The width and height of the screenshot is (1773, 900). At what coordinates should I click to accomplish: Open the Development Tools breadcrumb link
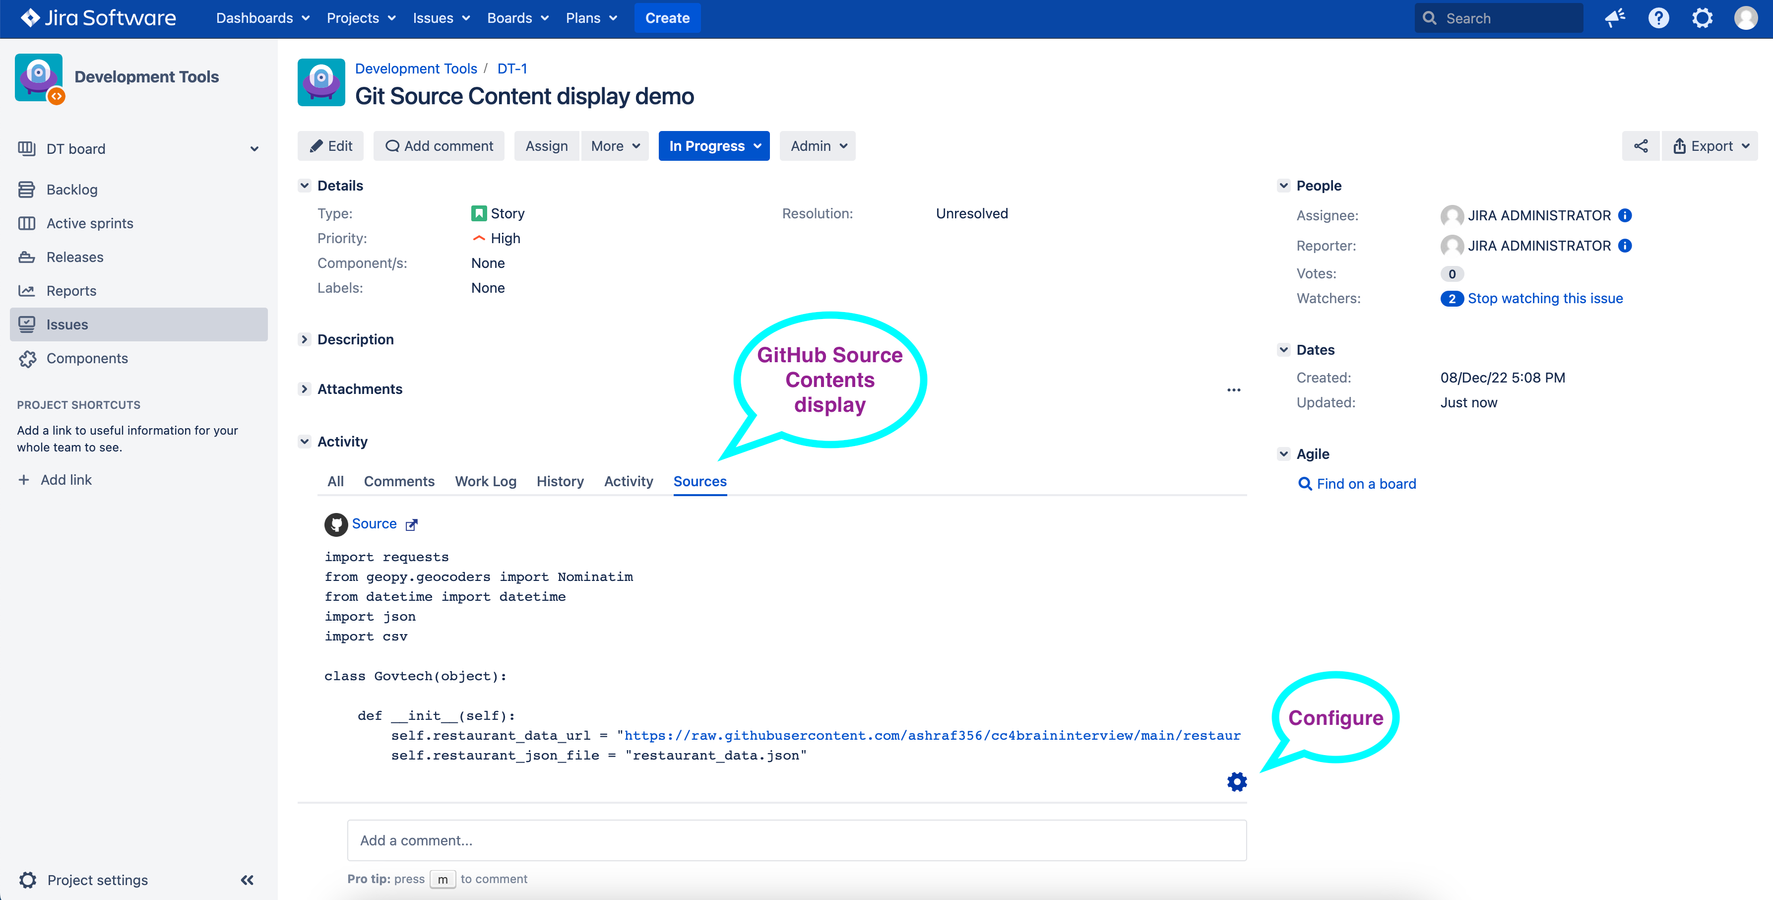[416, 68]
